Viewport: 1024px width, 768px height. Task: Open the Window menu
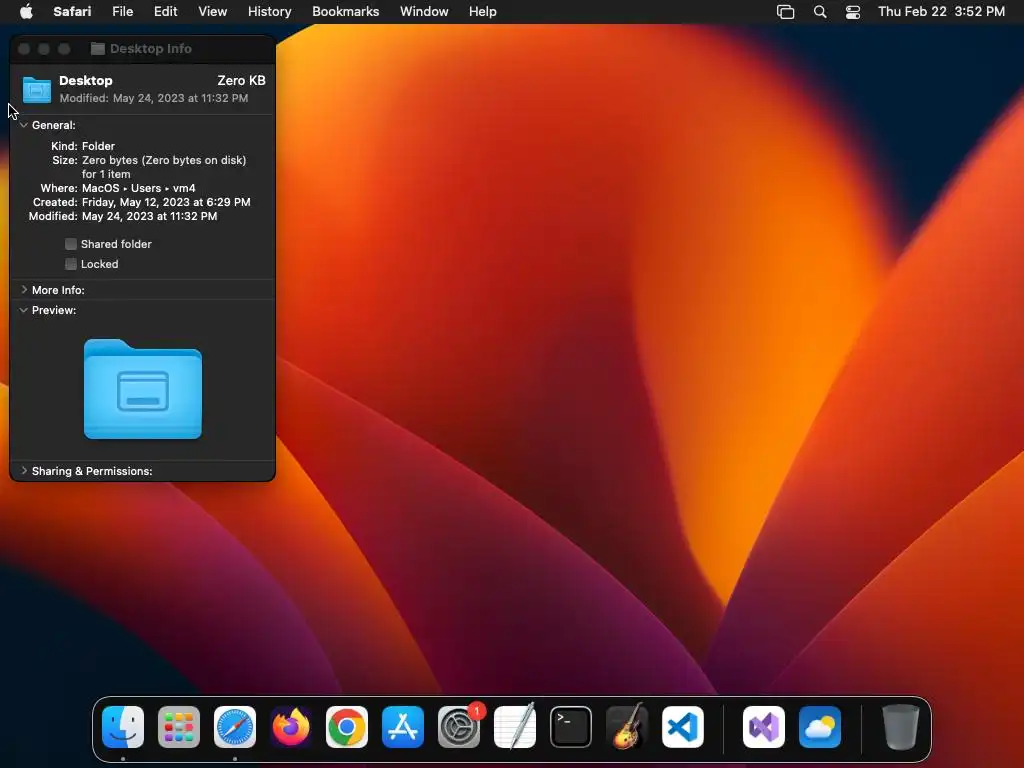424,12
